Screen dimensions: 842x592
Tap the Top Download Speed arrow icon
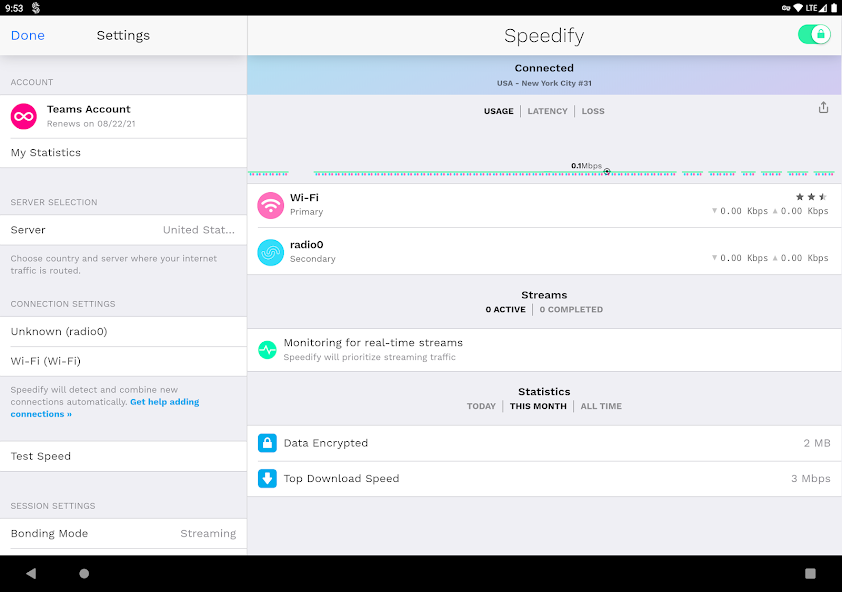click(x=267, y=478)
